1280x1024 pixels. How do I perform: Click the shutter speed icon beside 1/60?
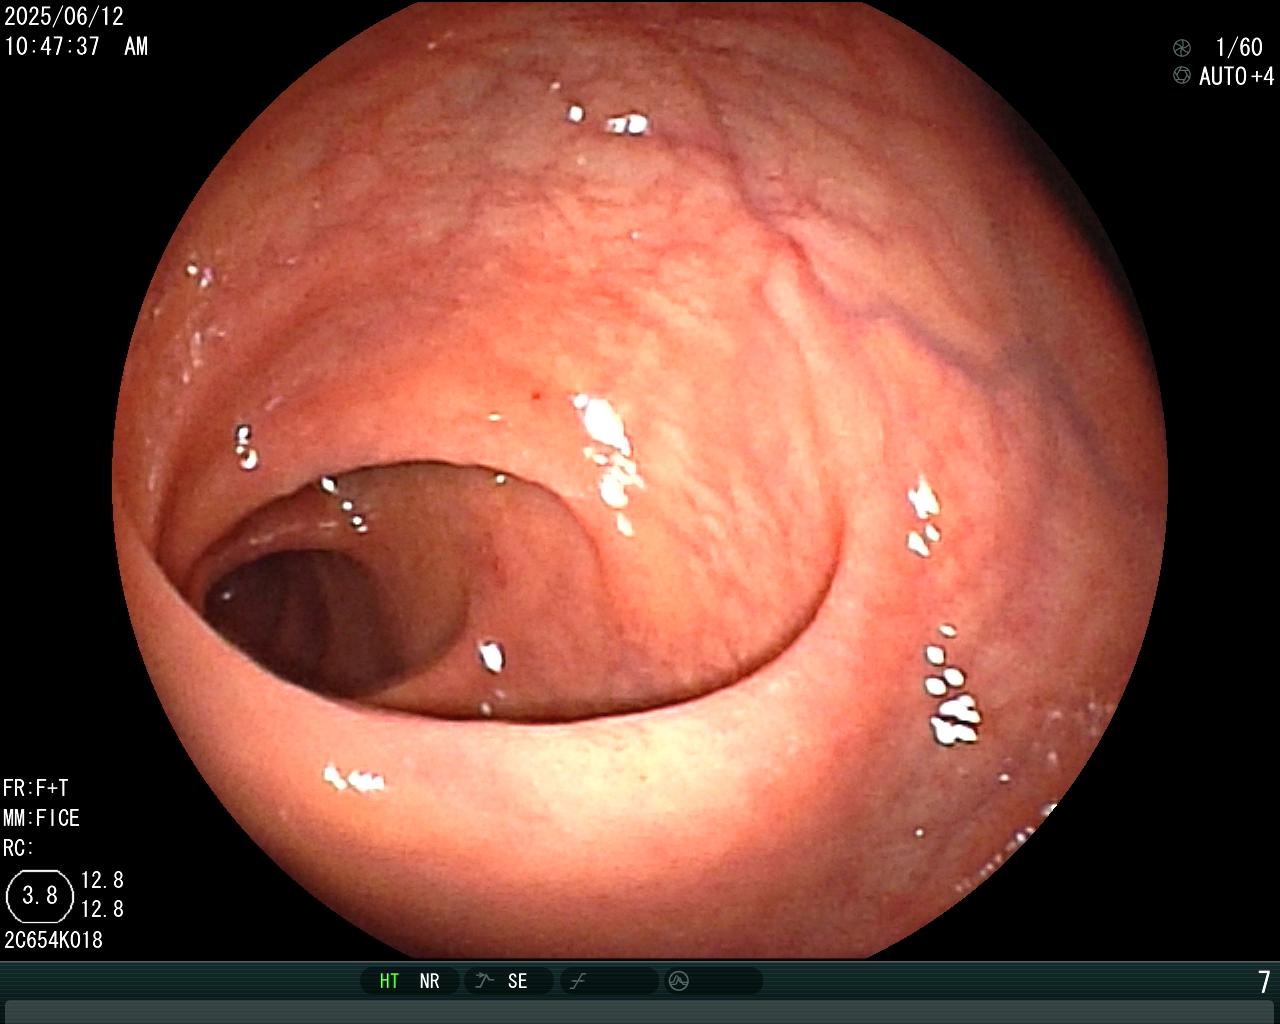click(1182, 47)
